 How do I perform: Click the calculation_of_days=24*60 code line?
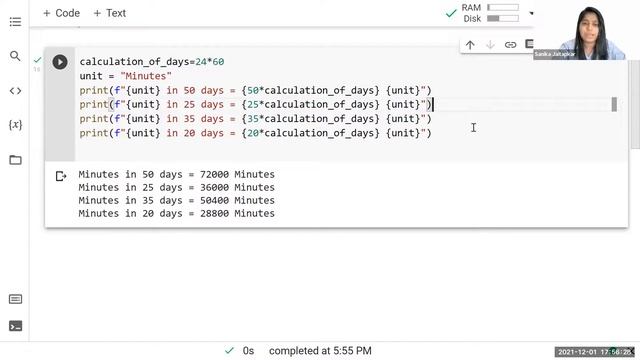pyautogui.click(x=152, y=62)
